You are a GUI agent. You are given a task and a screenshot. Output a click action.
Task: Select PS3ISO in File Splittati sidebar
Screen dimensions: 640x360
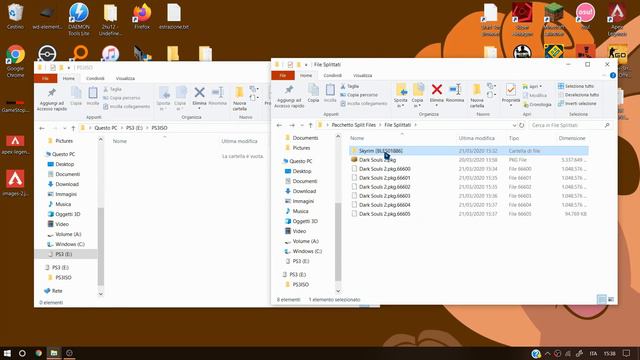pyautogui.click(x=300, y=284)
